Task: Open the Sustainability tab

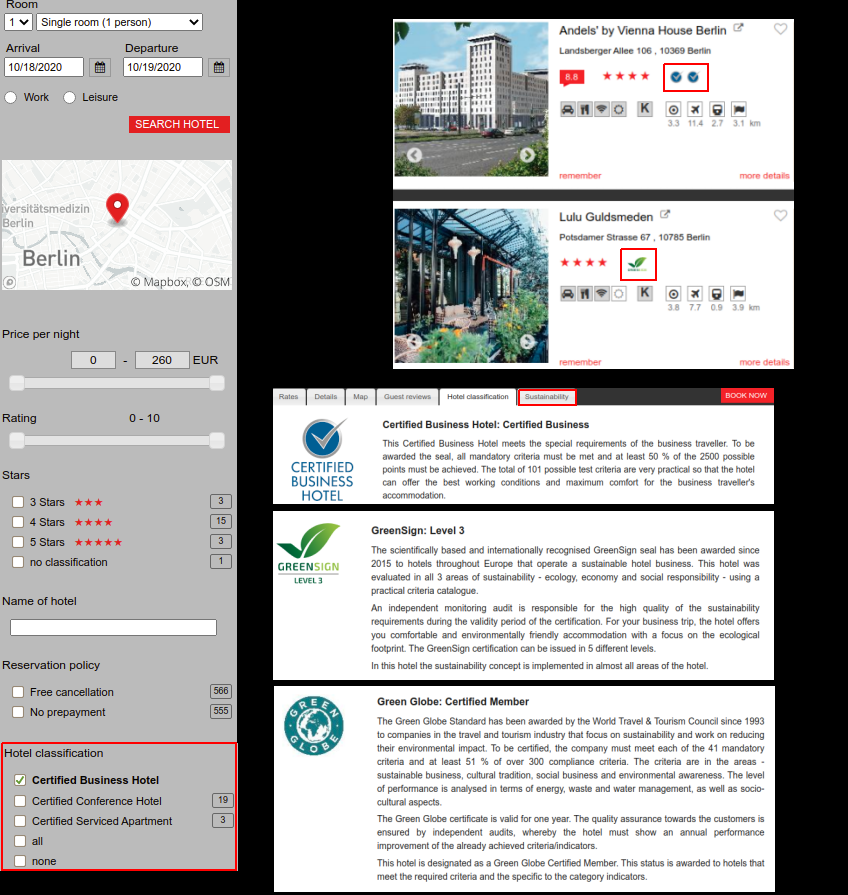Action: [x=547, y=397]
